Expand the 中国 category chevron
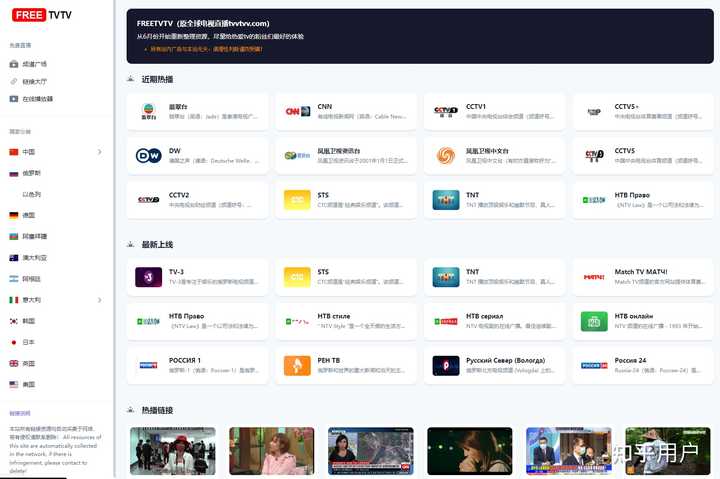 (x=100, y=152)
